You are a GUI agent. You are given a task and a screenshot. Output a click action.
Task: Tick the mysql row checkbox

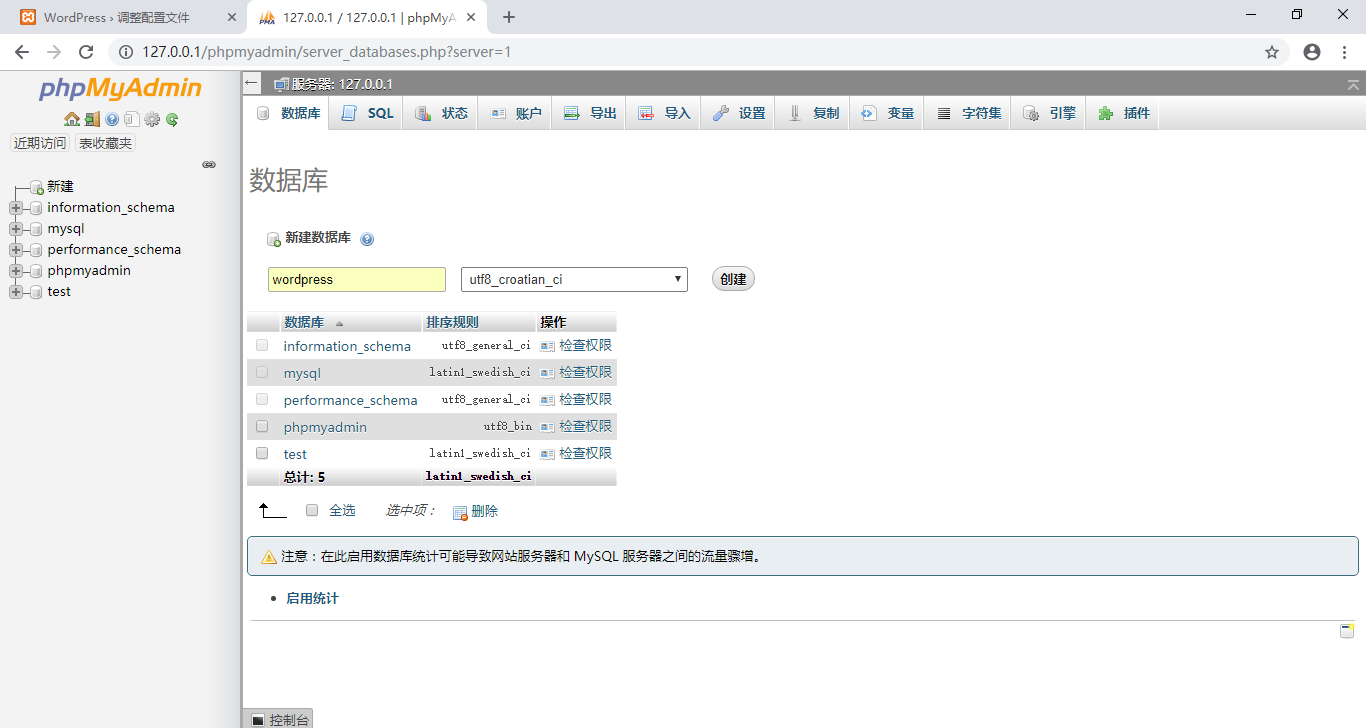[x=262, y=372]
